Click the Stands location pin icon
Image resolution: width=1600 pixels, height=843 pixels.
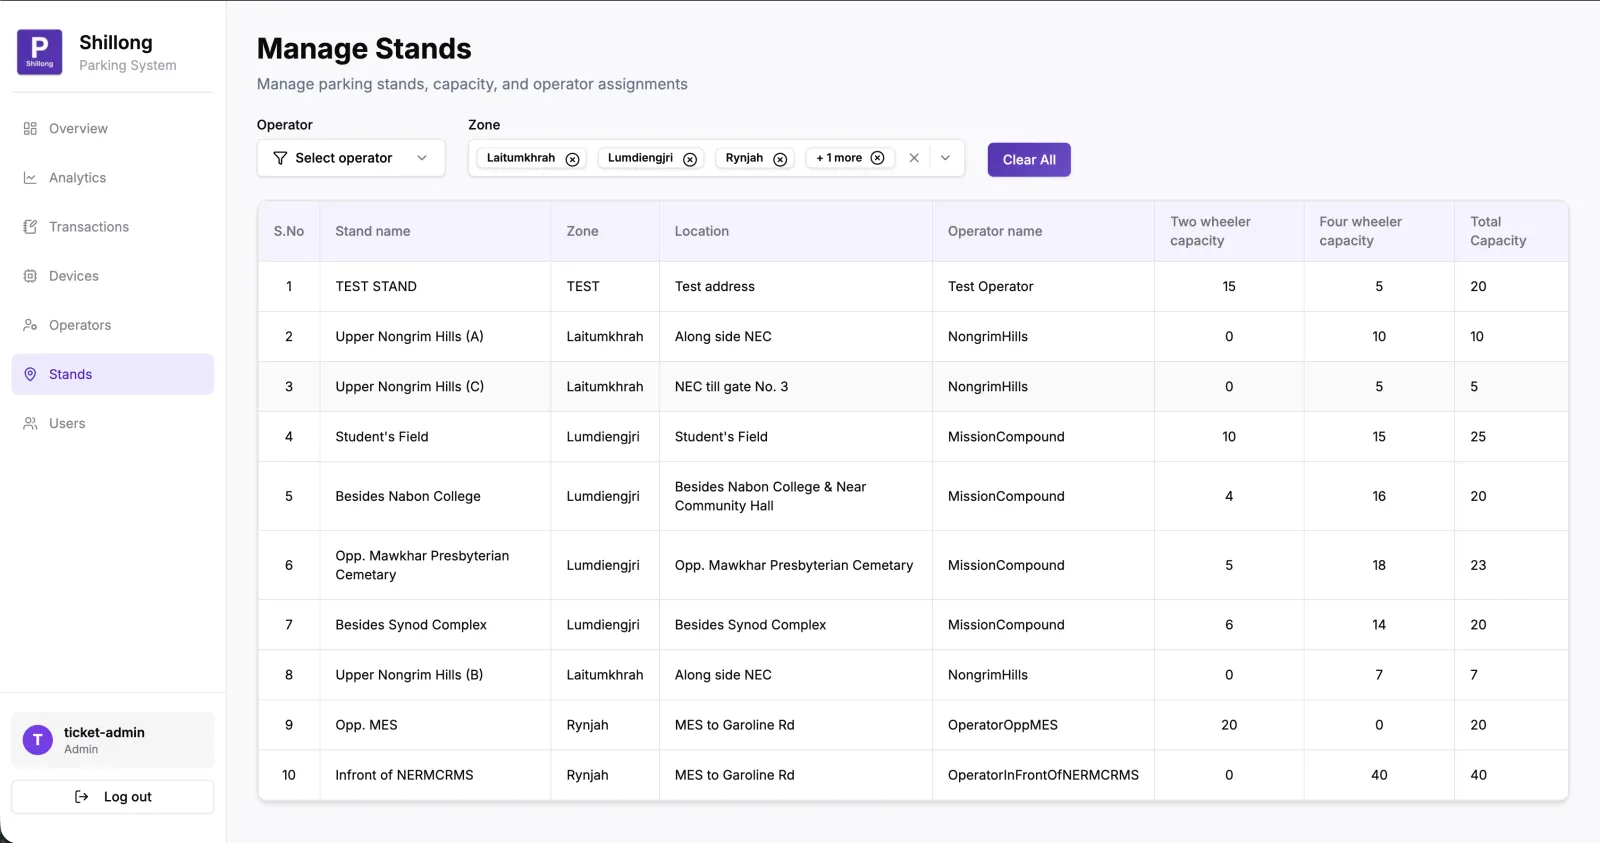click(x=30, y=374)
